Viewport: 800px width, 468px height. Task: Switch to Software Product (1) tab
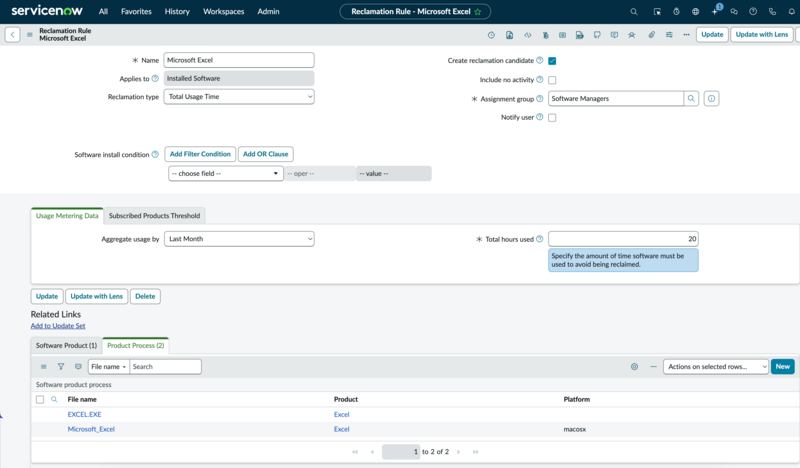click(66, 346)
